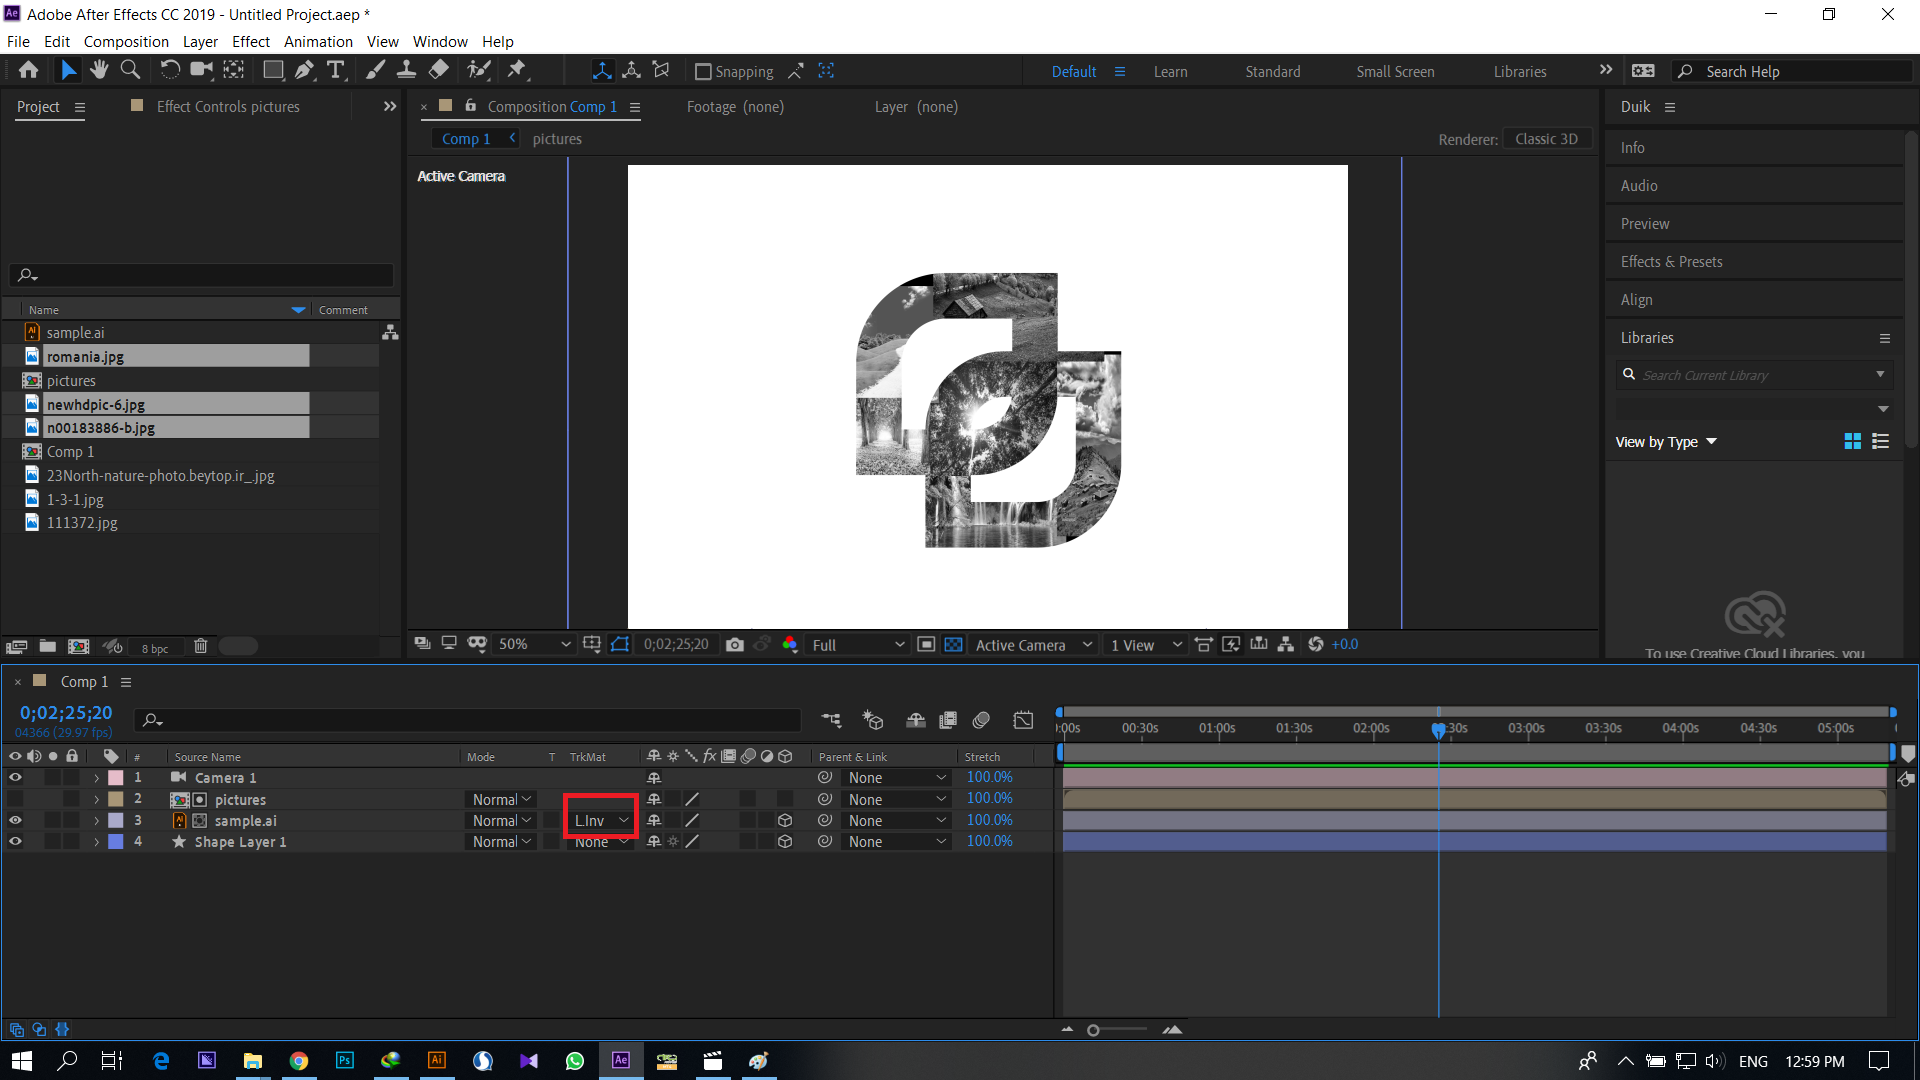The height and width of the screenshot is (1080, 1920).
Task: Click the snapshot camera icon in viewer
Action: pos(735,645)
